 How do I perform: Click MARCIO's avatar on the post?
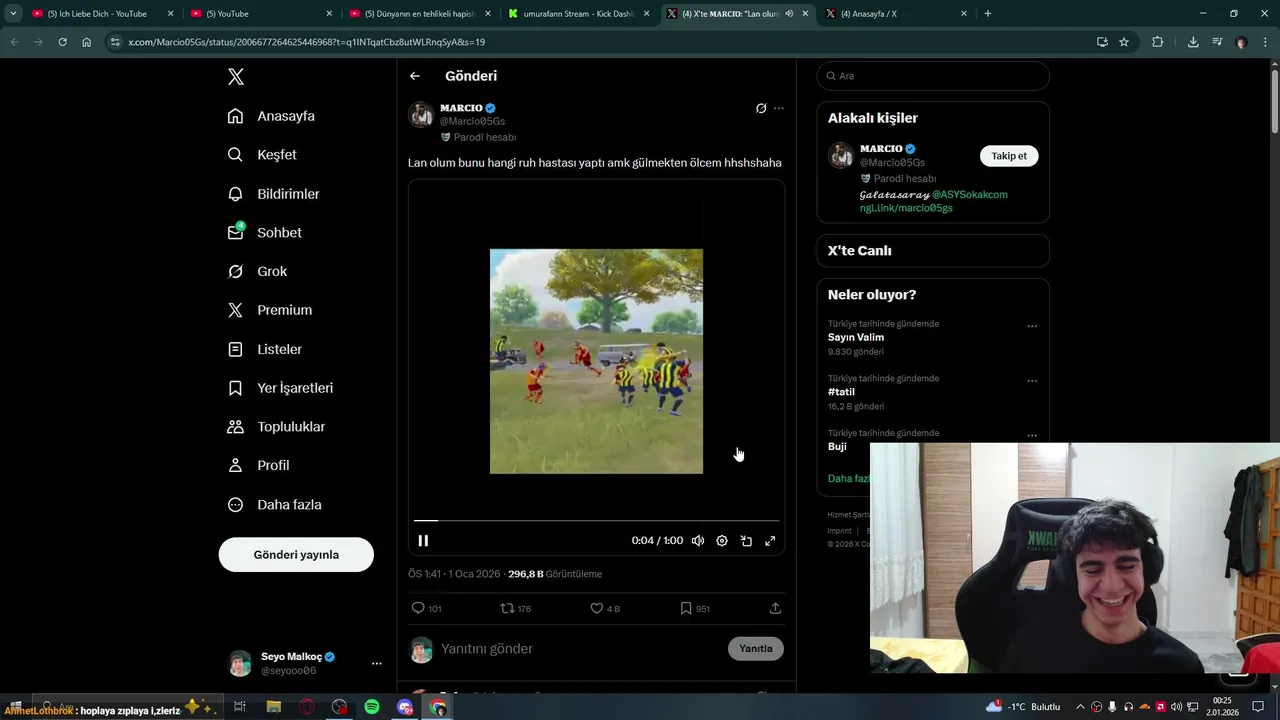click(x=421, y=114)
